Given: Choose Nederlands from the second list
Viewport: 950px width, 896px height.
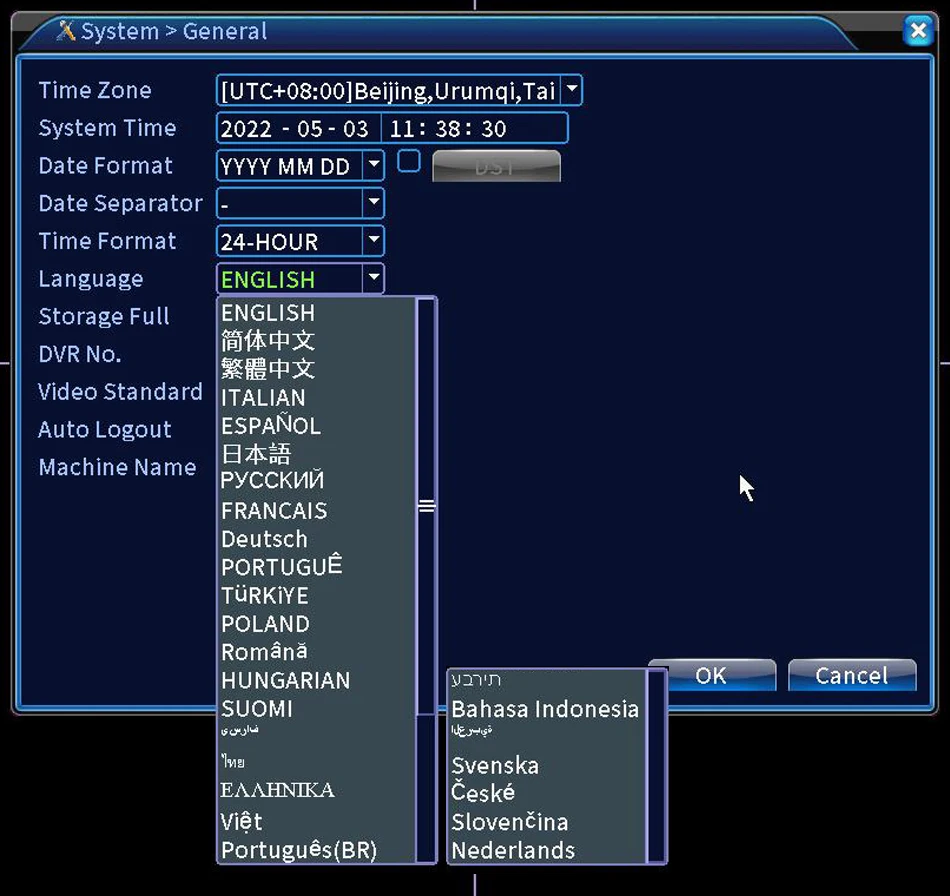Looking at the screenshot, I should [512, 850].
